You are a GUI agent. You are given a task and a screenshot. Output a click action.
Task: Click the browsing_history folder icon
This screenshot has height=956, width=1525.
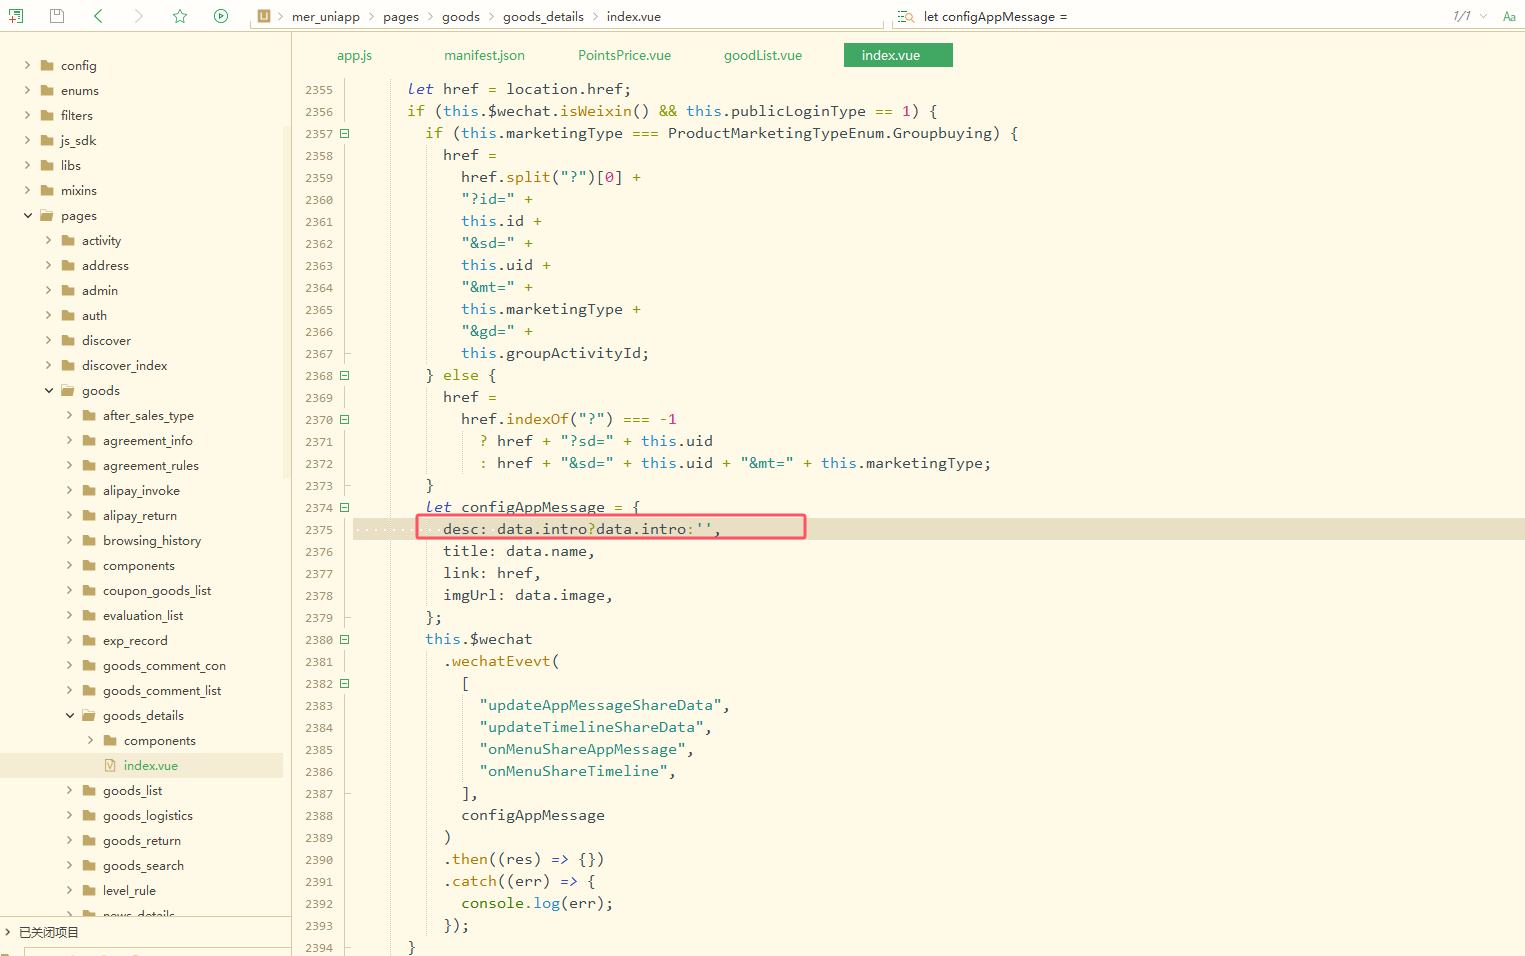(89, 540)
